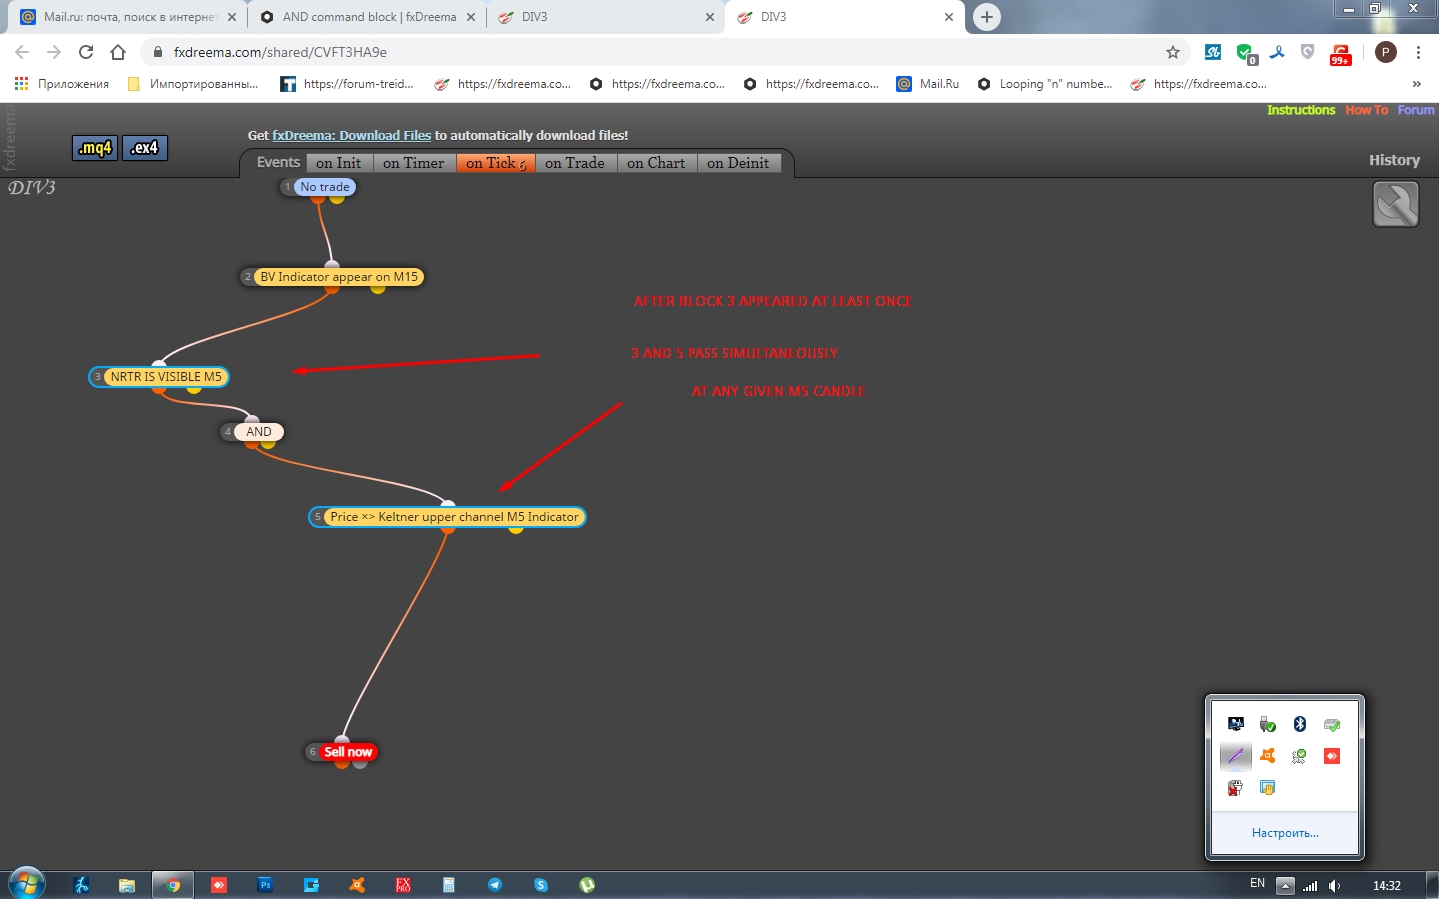Viewport: 1439px width, 899px height.
Task: Select the AND block
Action: 259,432
